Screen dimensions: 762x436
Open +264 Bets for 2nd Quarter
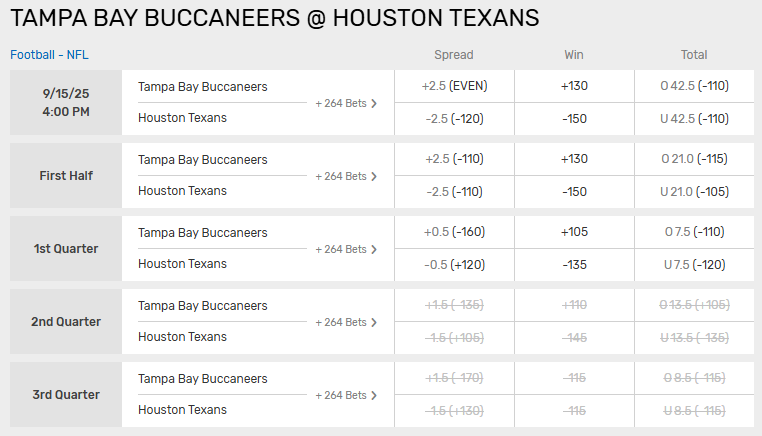pyautogui.click(x=346, y=322)
